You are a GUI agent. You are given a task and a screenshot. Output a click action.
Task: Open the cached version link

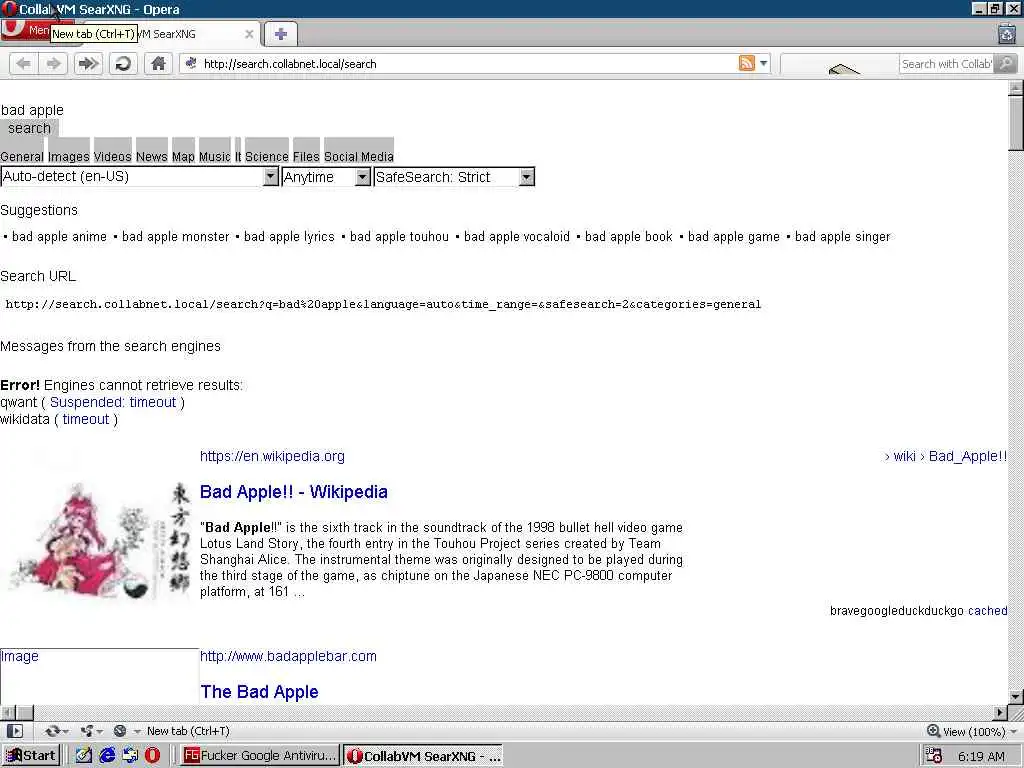pos(987,611)
